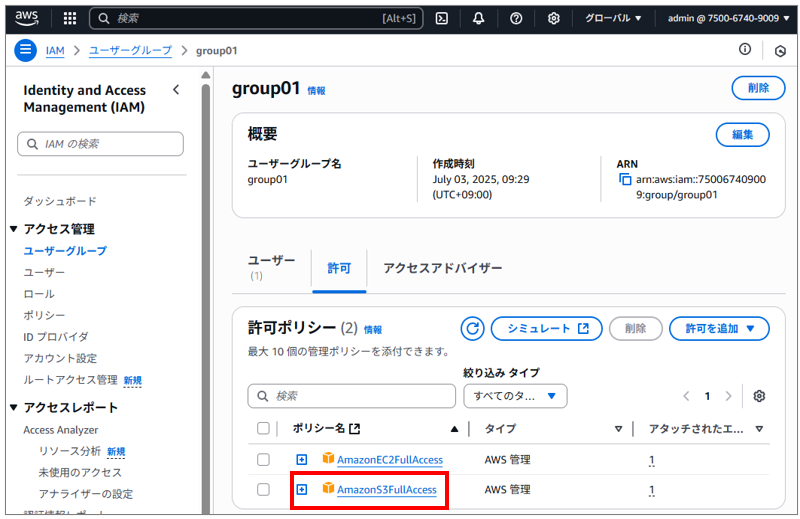The width and height of the screenshot is (800, 519).
Task: Open the AmazonEC2FullAccess policy link
Action: point(390,460)
